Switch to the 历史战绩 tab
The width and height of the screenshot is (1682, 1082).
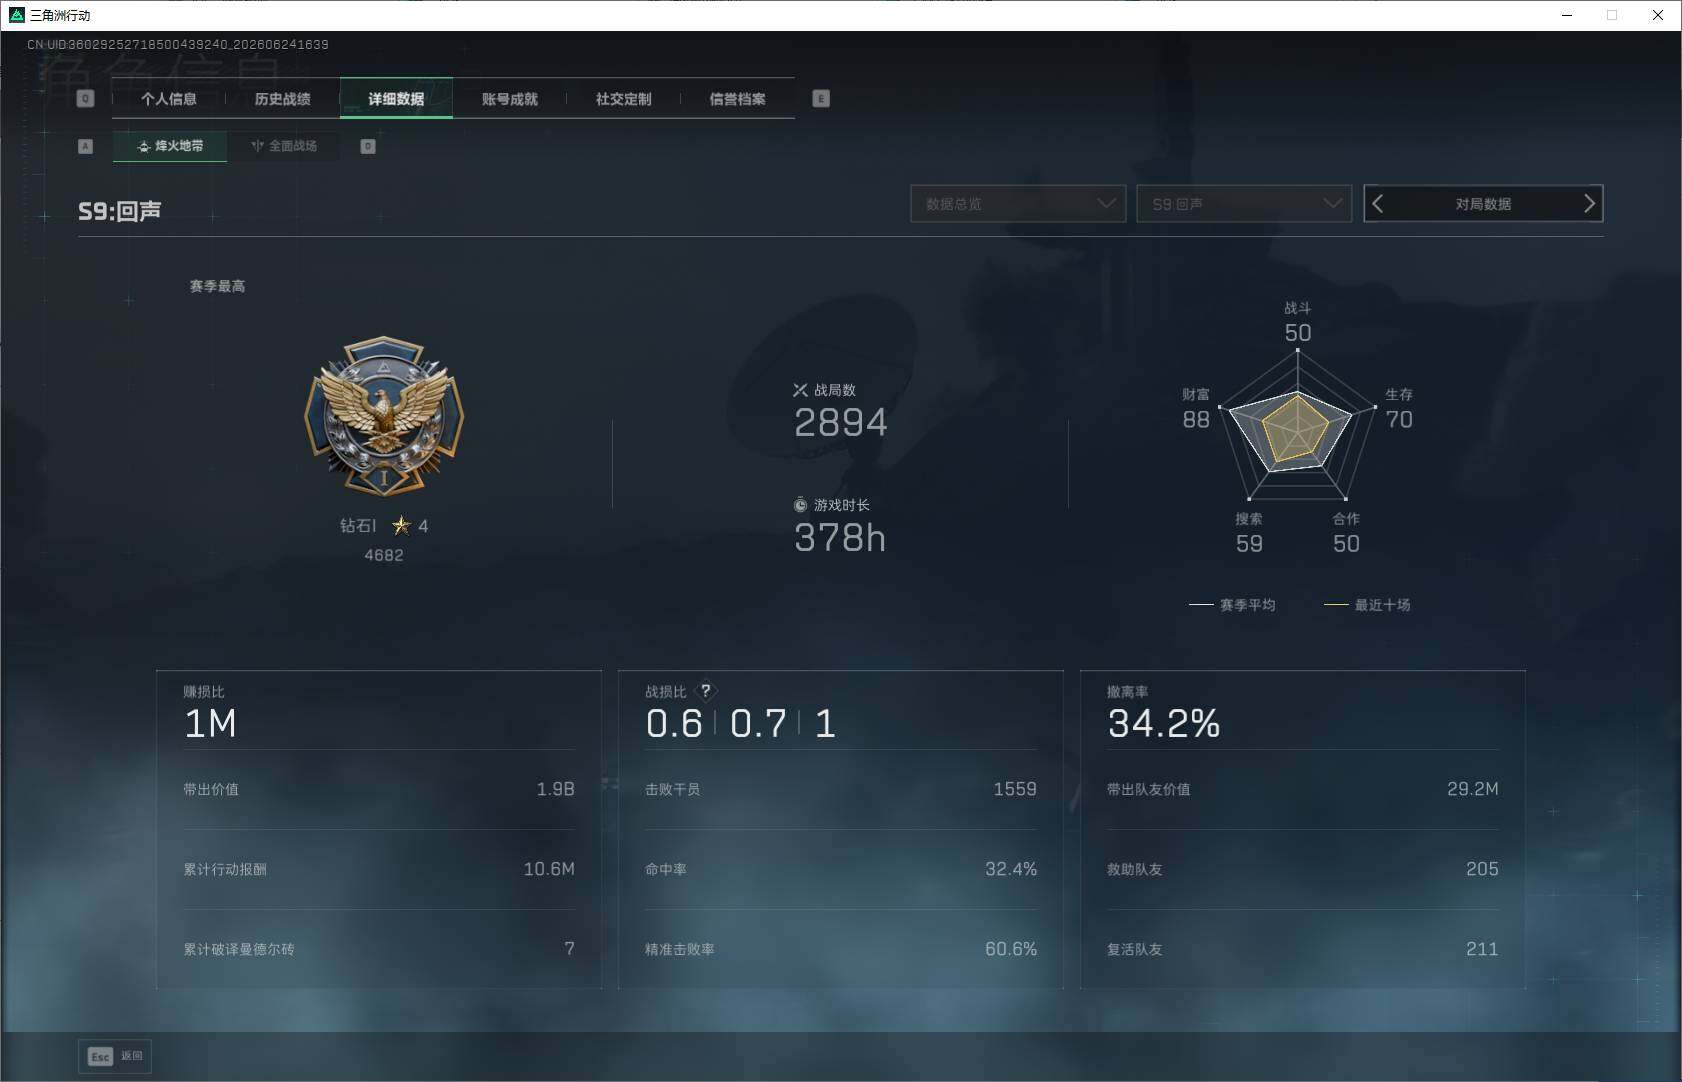pyautogui.click(x=283, y=99)
